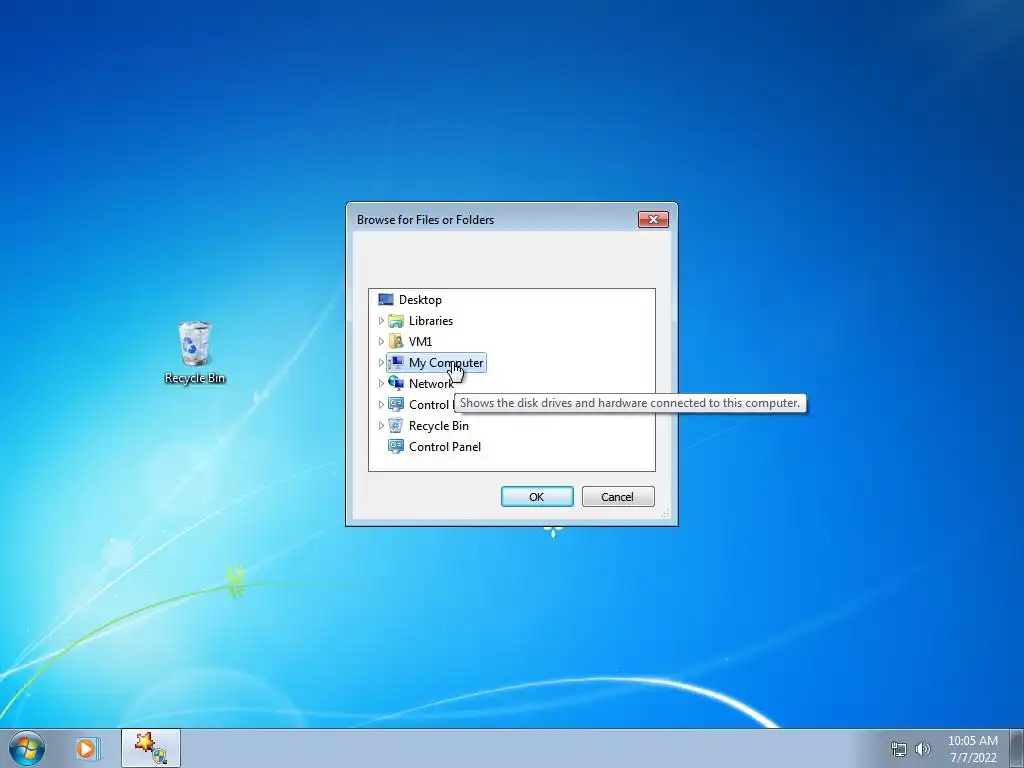Launch Windows Media Player from the taskbar

click(x=86, y=748)
